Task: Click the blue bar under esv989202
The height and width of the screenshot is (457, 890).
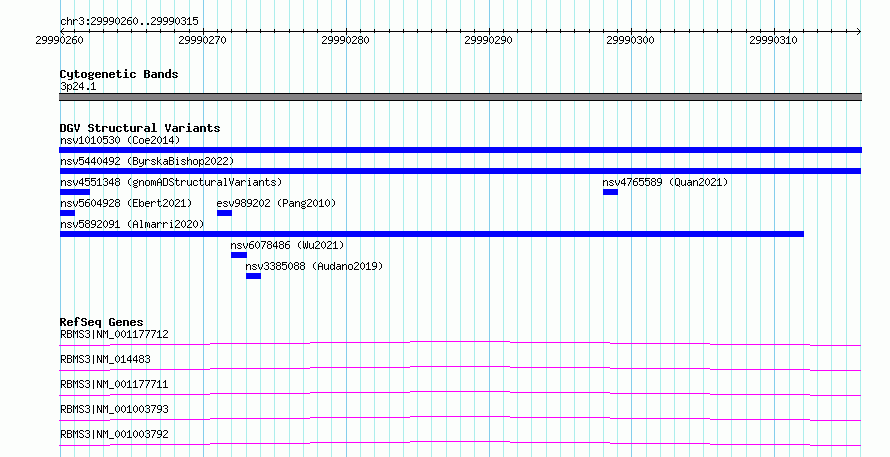Action: tap(224, 213)
